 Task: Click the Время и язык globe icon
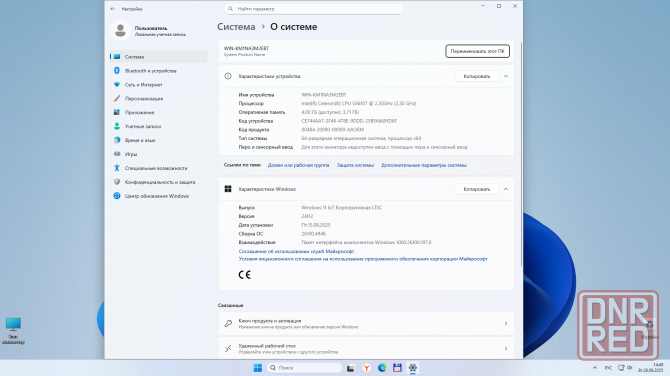click(x=117, y=140)
